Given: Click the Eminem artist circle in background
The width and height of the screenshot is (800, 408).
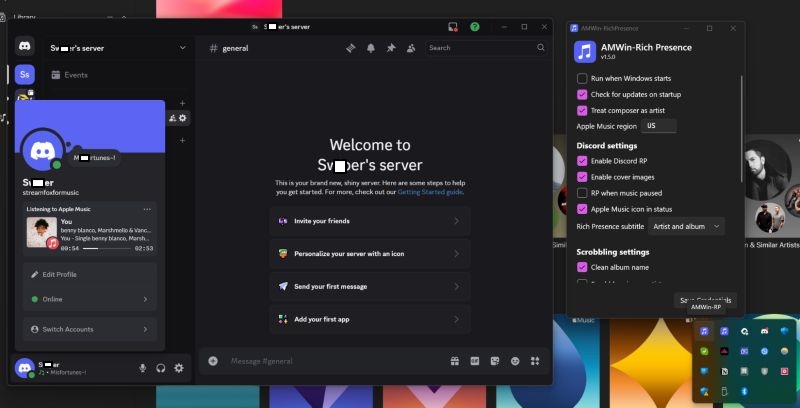Looking at the screenshot, I should pos(766,170).
